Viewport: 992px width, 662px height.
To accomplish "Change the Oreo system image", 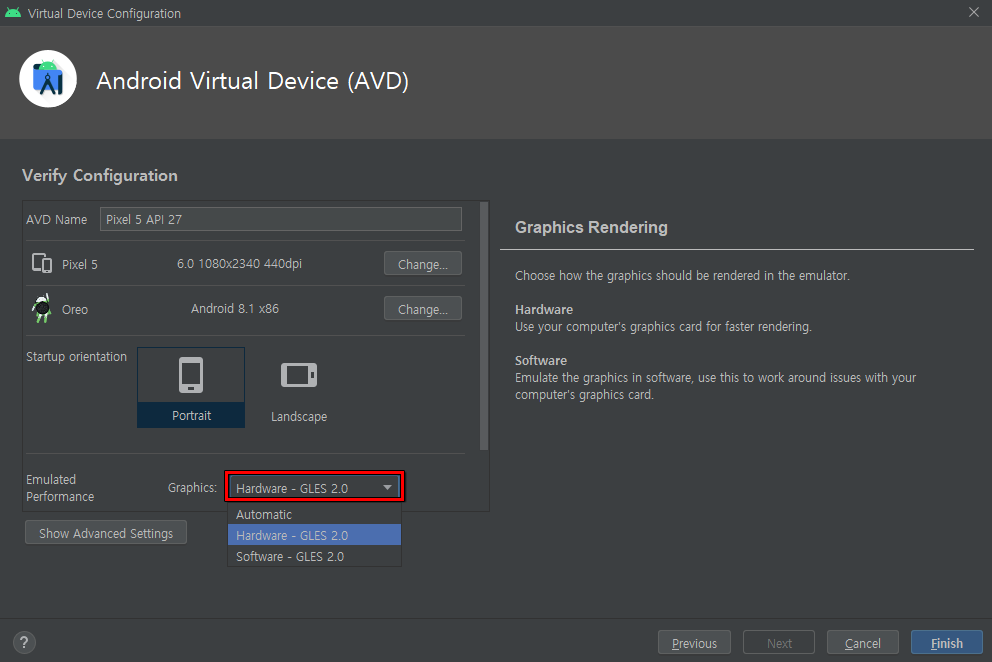I will point(423,309).
